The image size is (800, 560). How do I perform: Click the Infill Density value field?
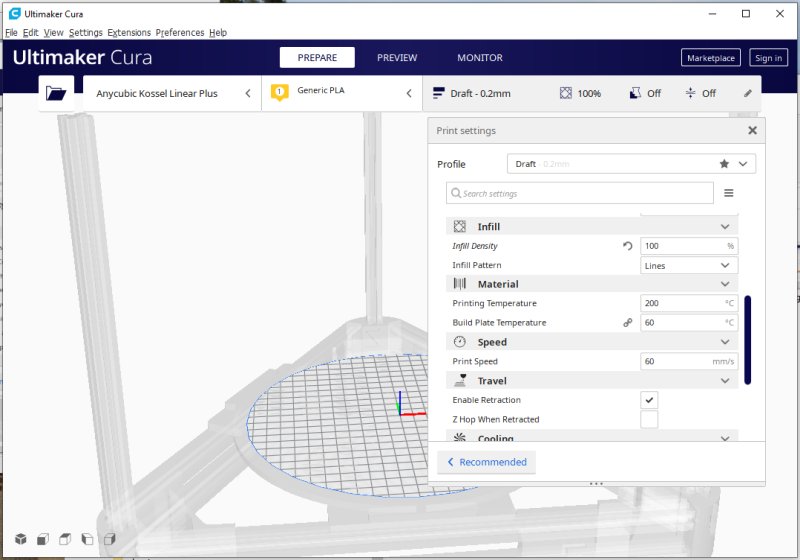tap(689, 246)
